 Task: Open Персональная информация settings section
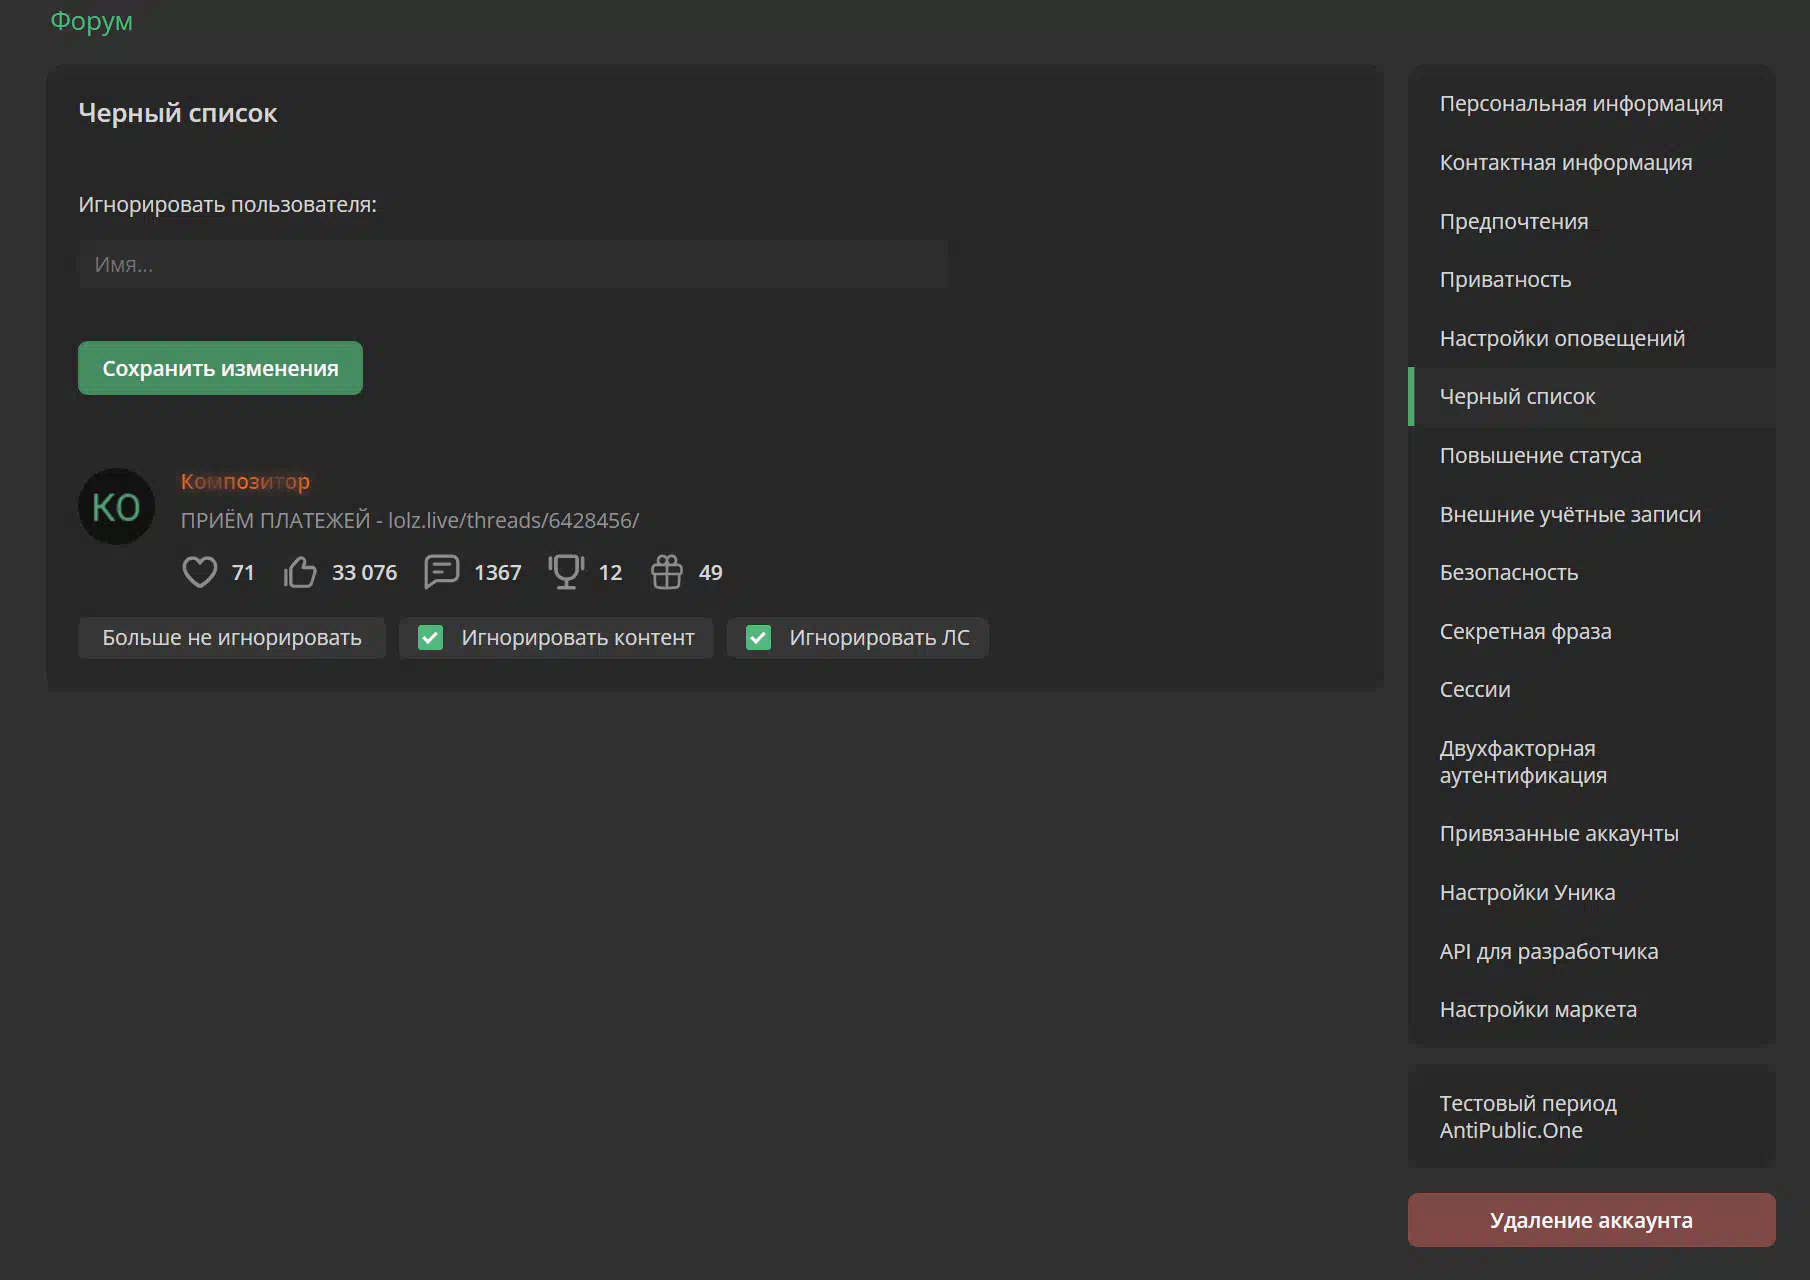click(1580, 104)
